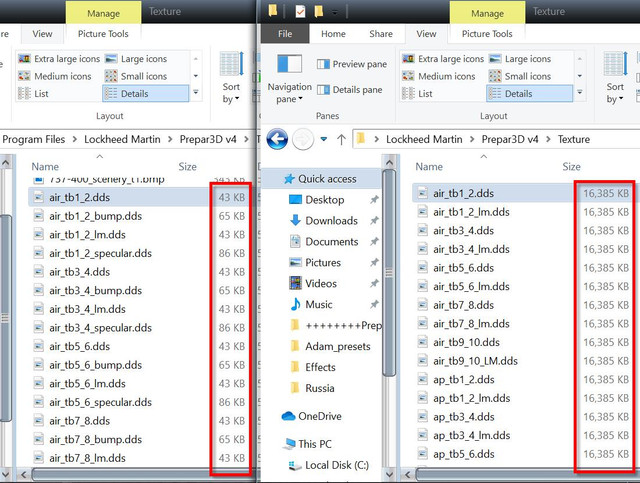Viewport: 640px width, 483px height.
Task: Open the View tab in right window
Action: click(426, 34)
